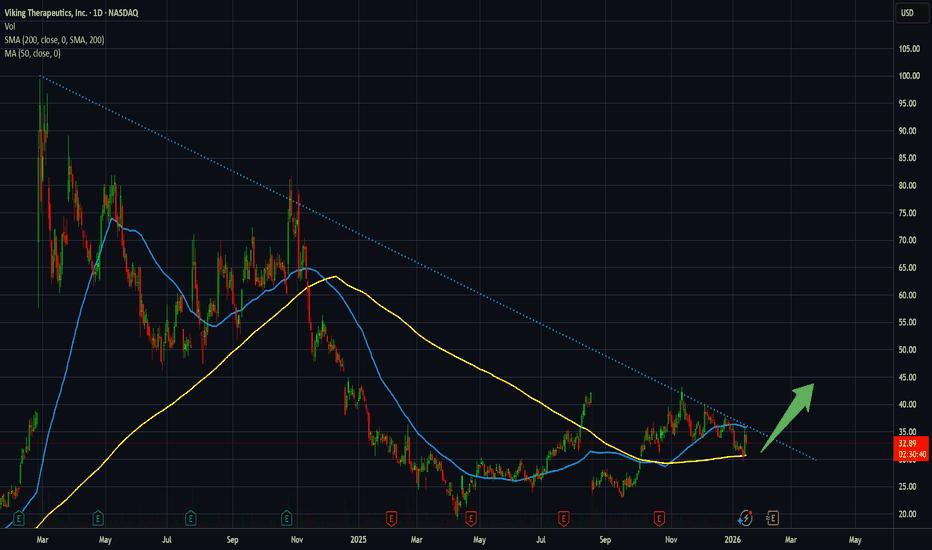This screenshot has height=550, width=932.
Task: Click the 85.00 price axis label
Action: [x=908, y=158]
